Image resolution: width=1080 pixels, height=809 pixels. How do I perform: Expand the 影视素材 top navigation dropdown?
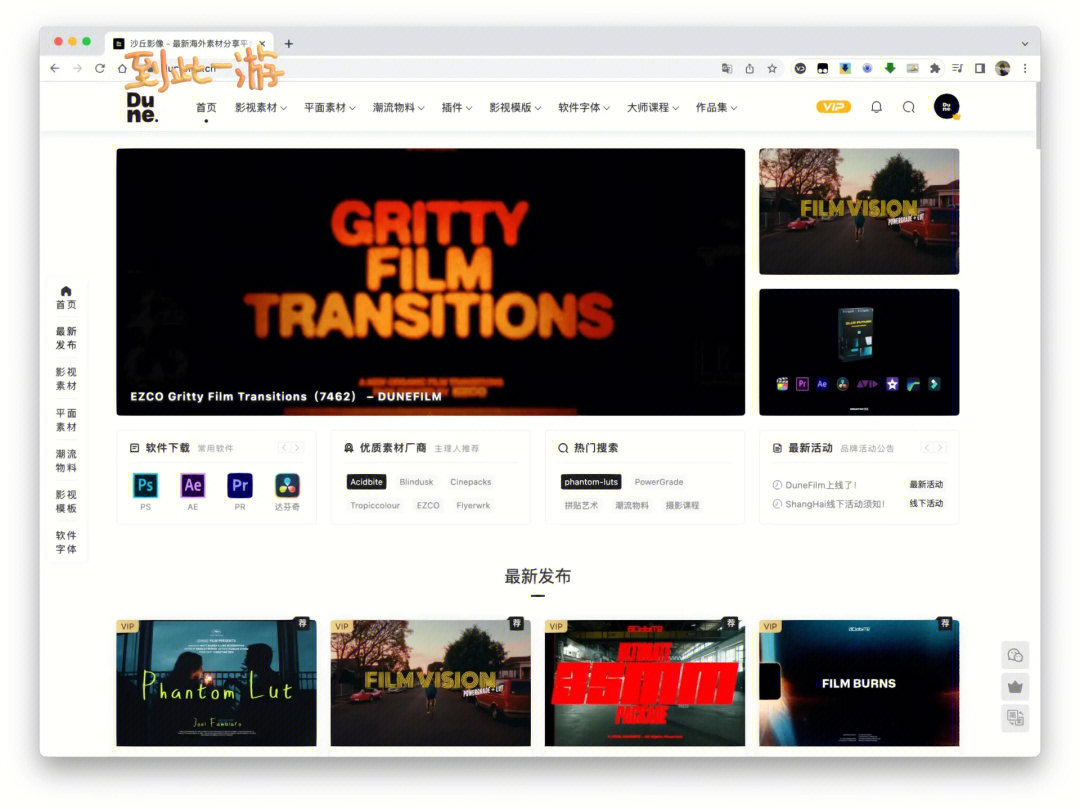pyautogui.click(x=261, y=107)
